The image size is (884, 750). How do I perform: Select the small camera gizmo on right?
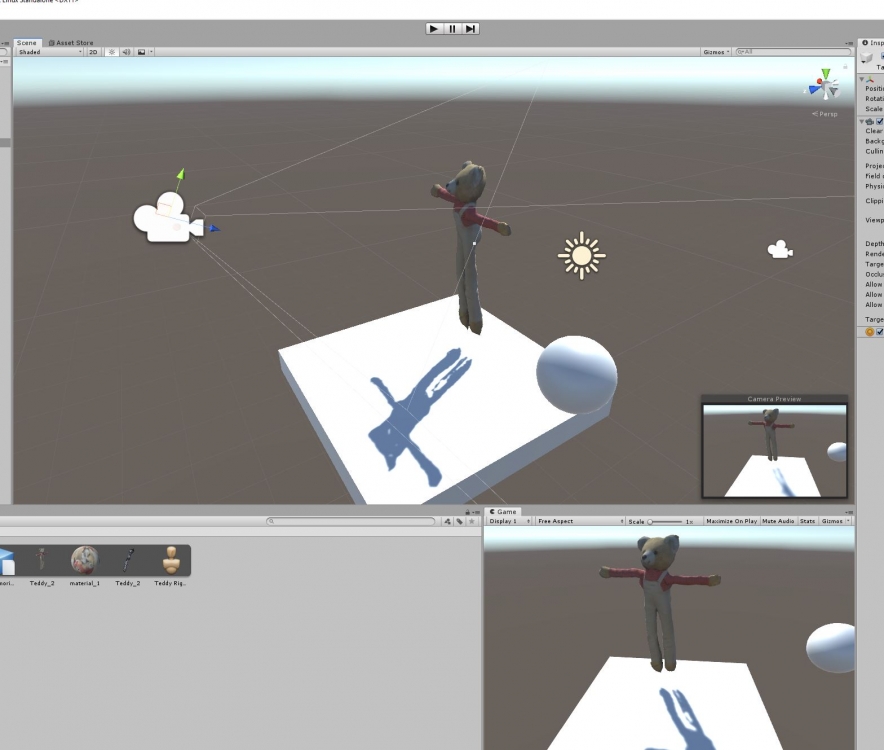pyautogui.click(x=780, y=250)
